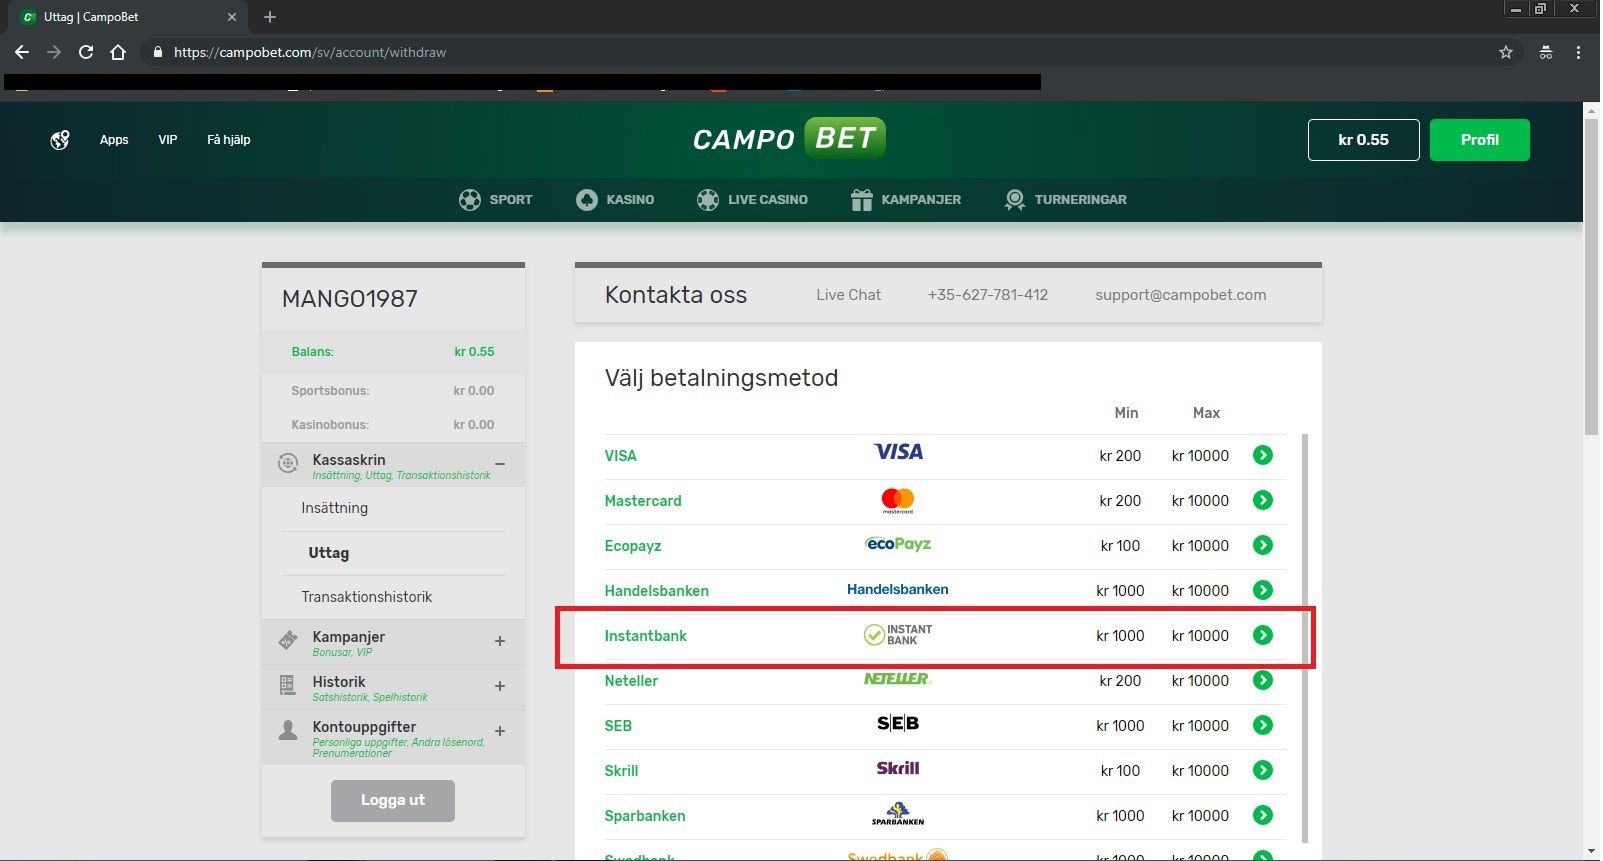Click the green arrow in Instantbank row
The width and height of the screenshot is (1603, 861).
1263,635
